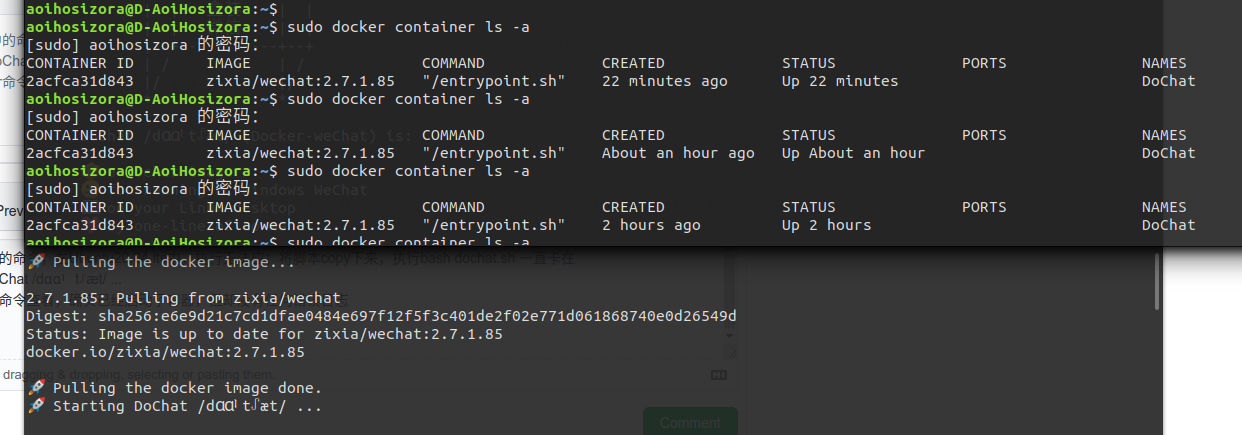Viewport: 1242px width, 435px height.
Task: Click the "Up 22 minutes" status value
Action: point(840,81)
